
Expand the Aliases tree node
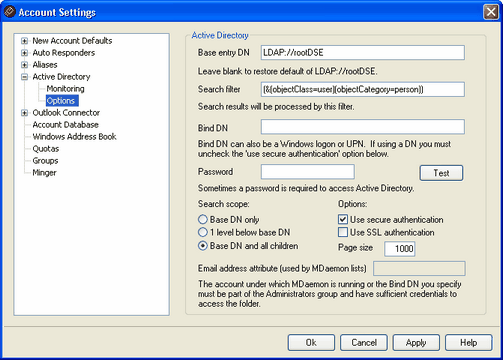point(24,65)
